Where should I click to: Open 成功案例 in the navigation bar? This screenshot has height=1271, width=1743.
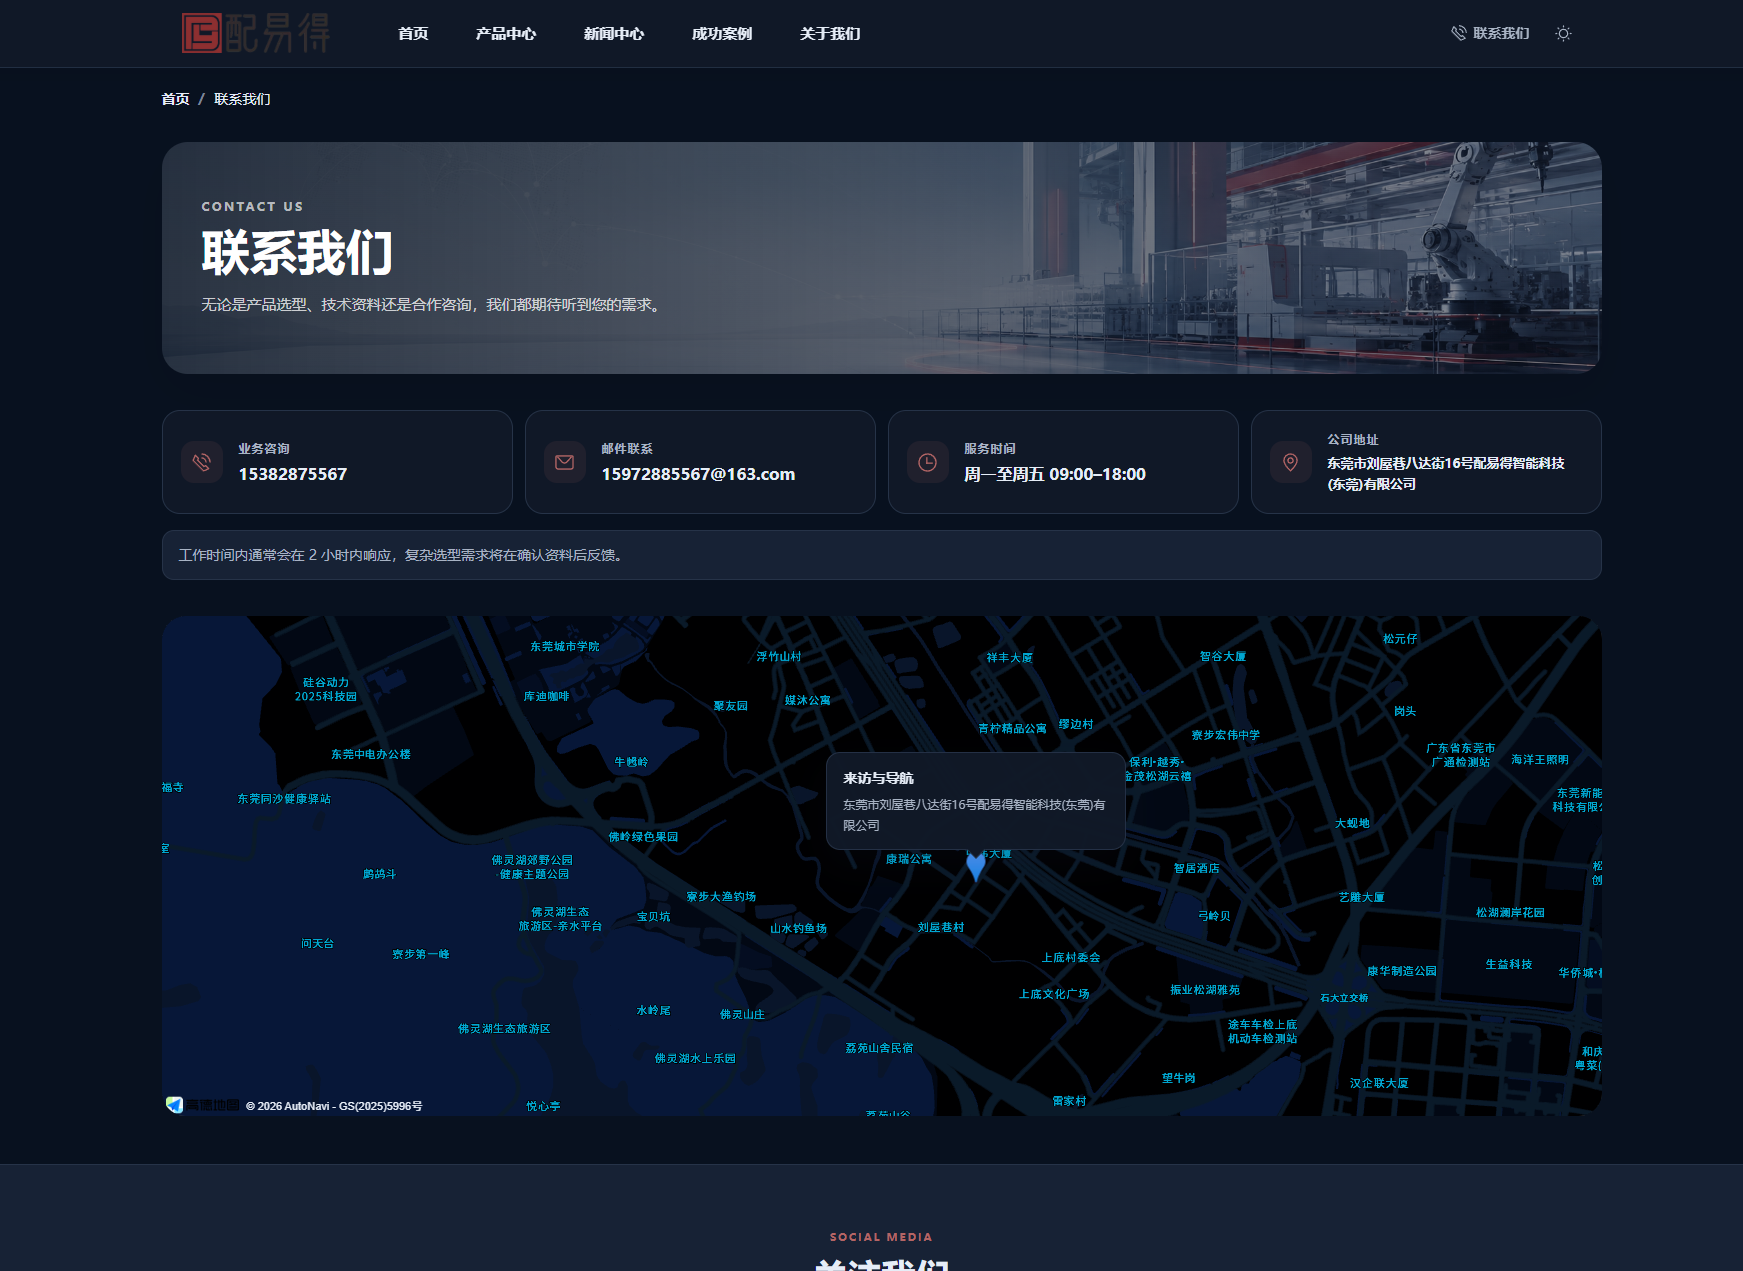coord(722,33)
